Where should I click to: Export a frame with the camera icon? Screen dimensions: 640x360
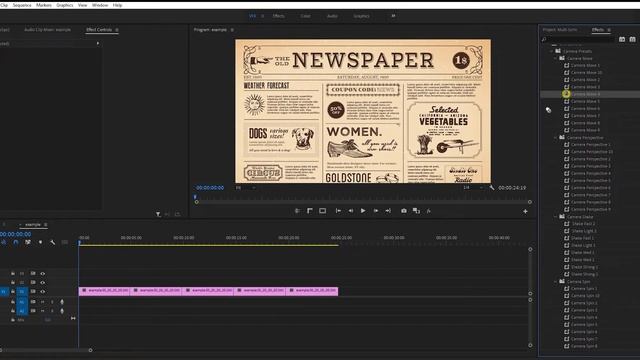[404, 211]
